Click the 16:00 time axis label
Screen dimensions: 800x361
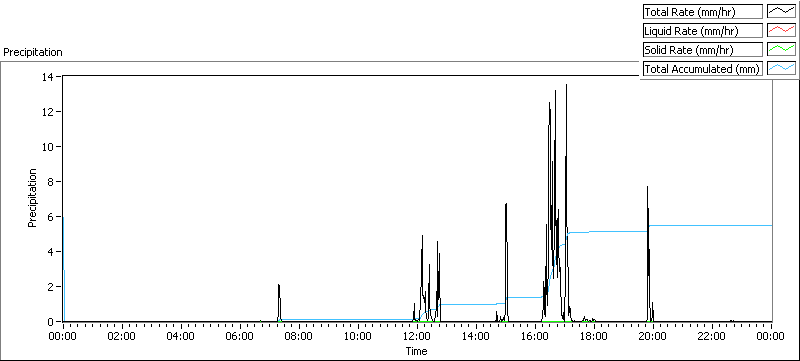point(535,336)
